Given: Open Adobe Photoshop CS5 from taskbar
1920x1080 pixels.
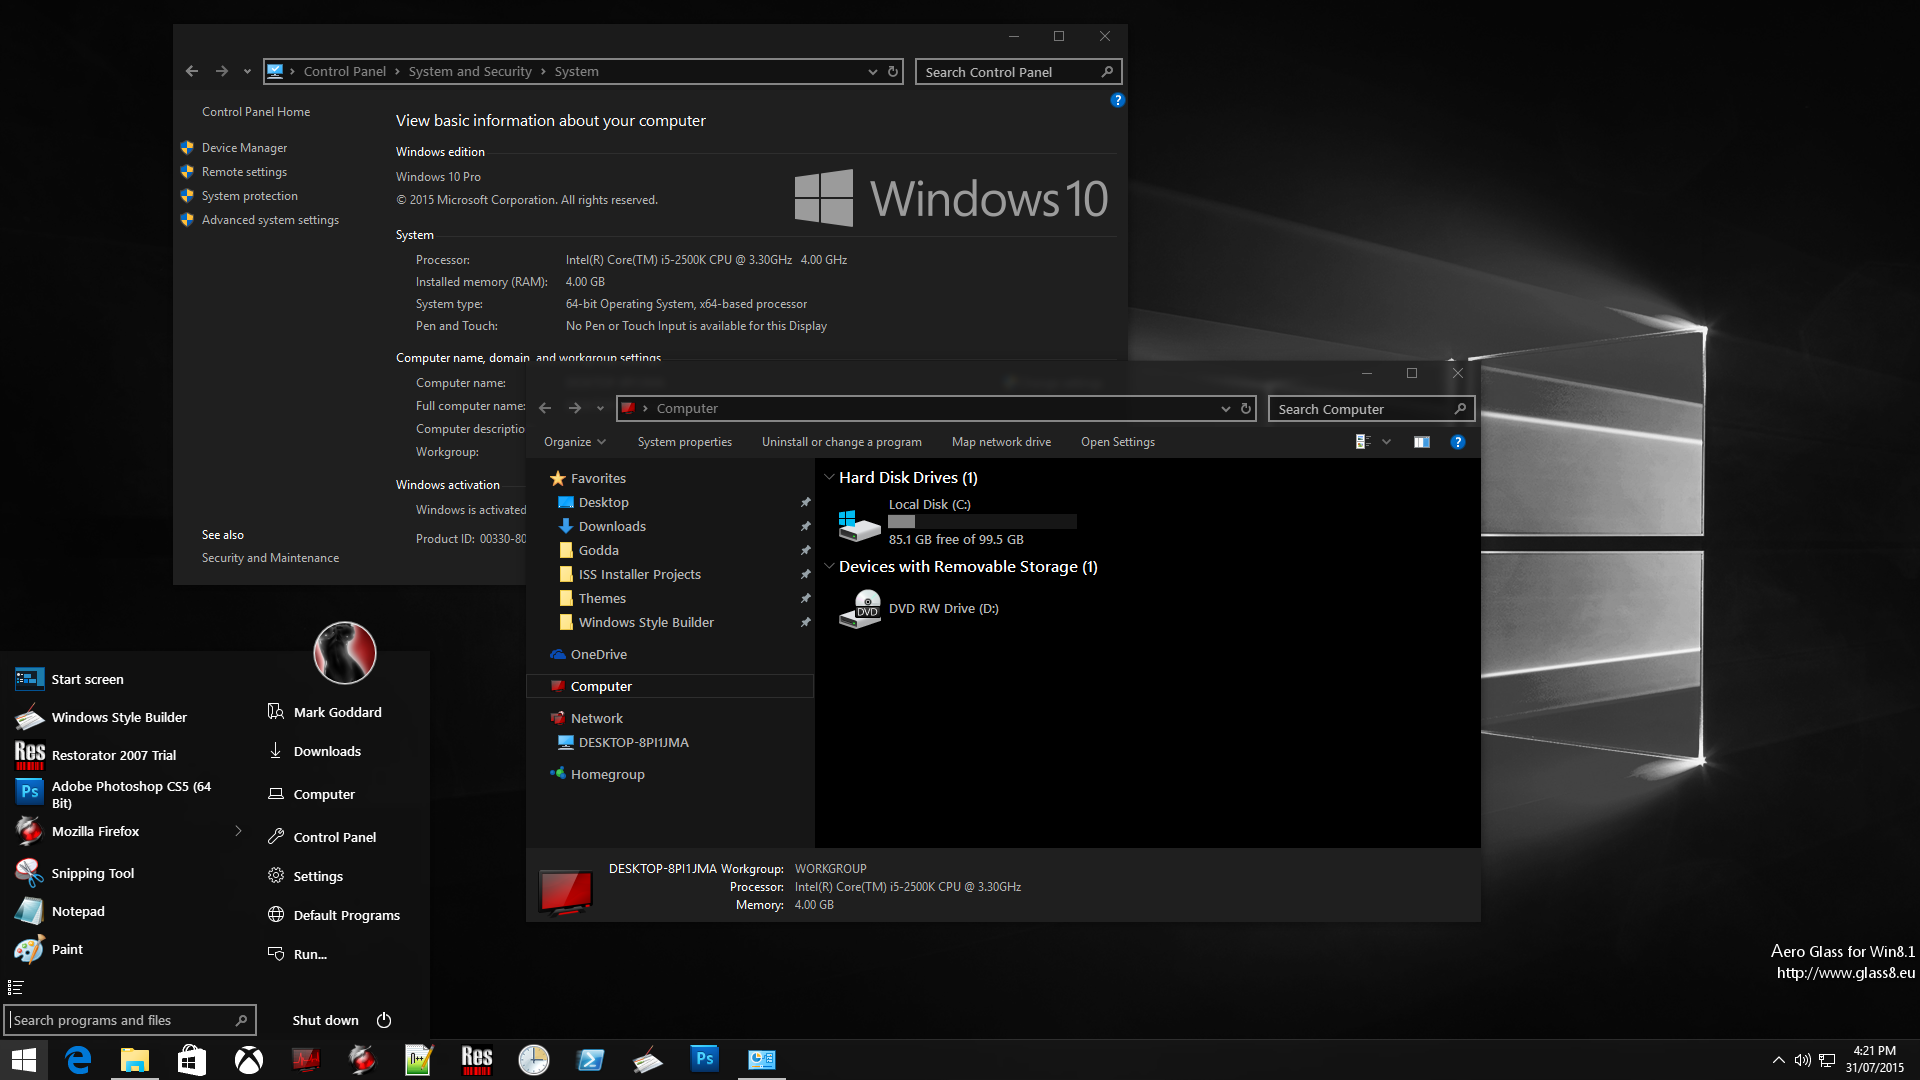Looking at the screenshot, I should [704, 1059].
